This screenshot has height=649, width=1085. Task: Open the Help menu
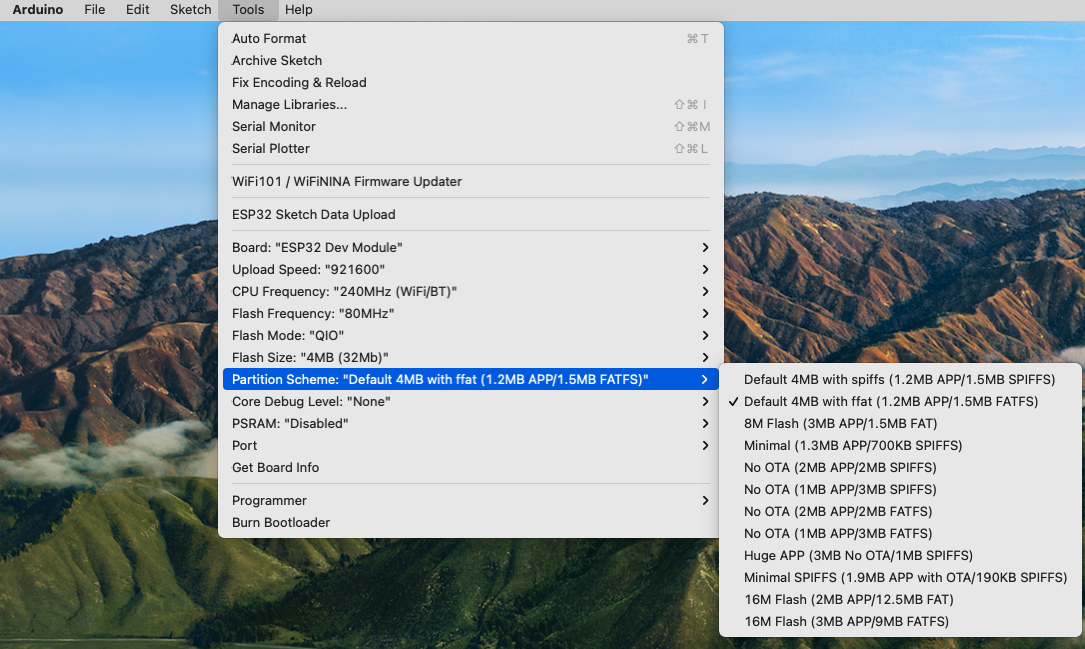pyautogui.click(x=299, y=10)
